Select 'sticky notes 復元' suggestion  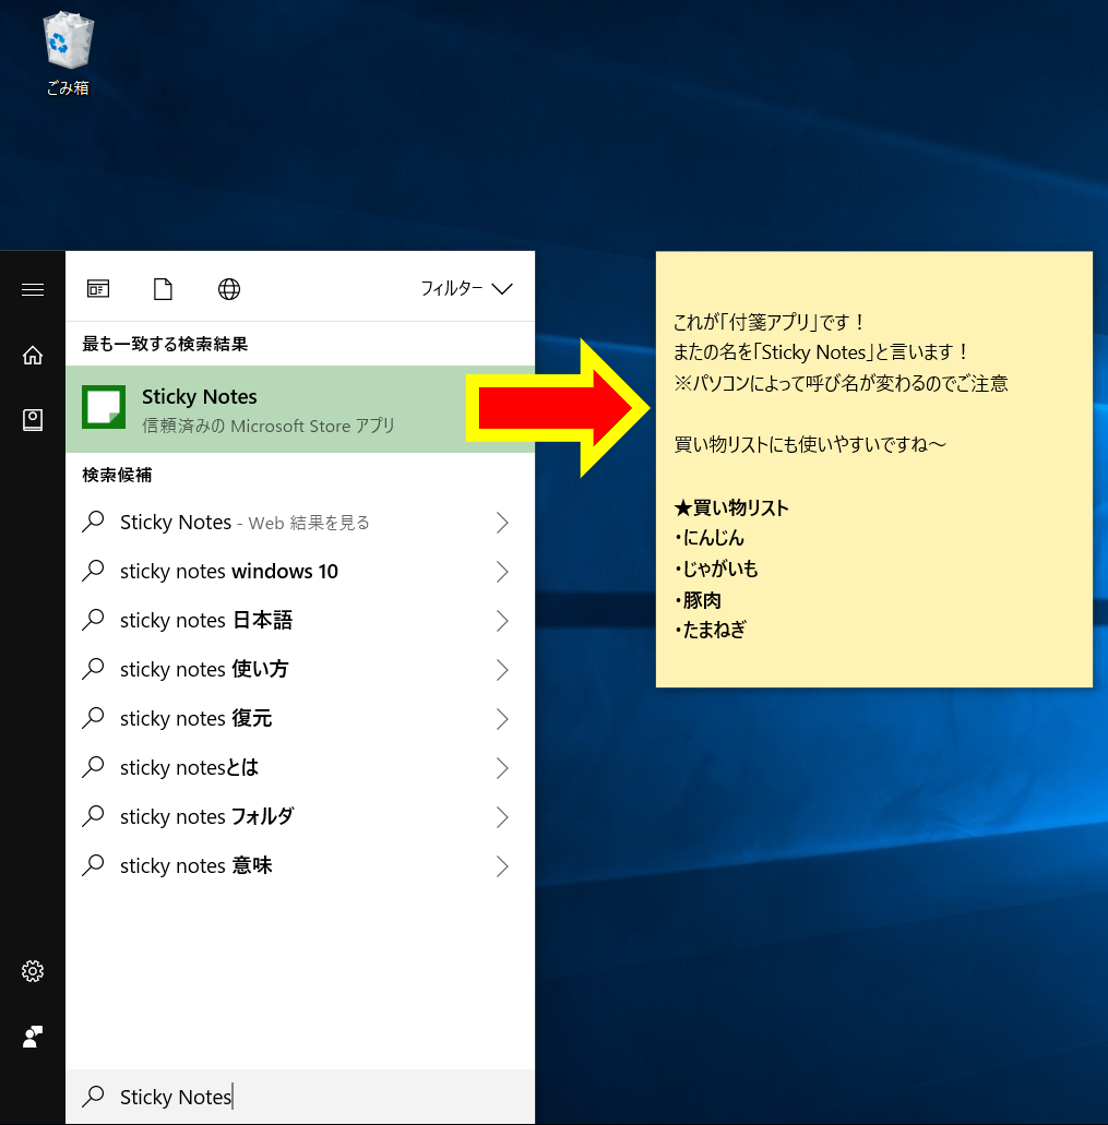click(300, 718)
